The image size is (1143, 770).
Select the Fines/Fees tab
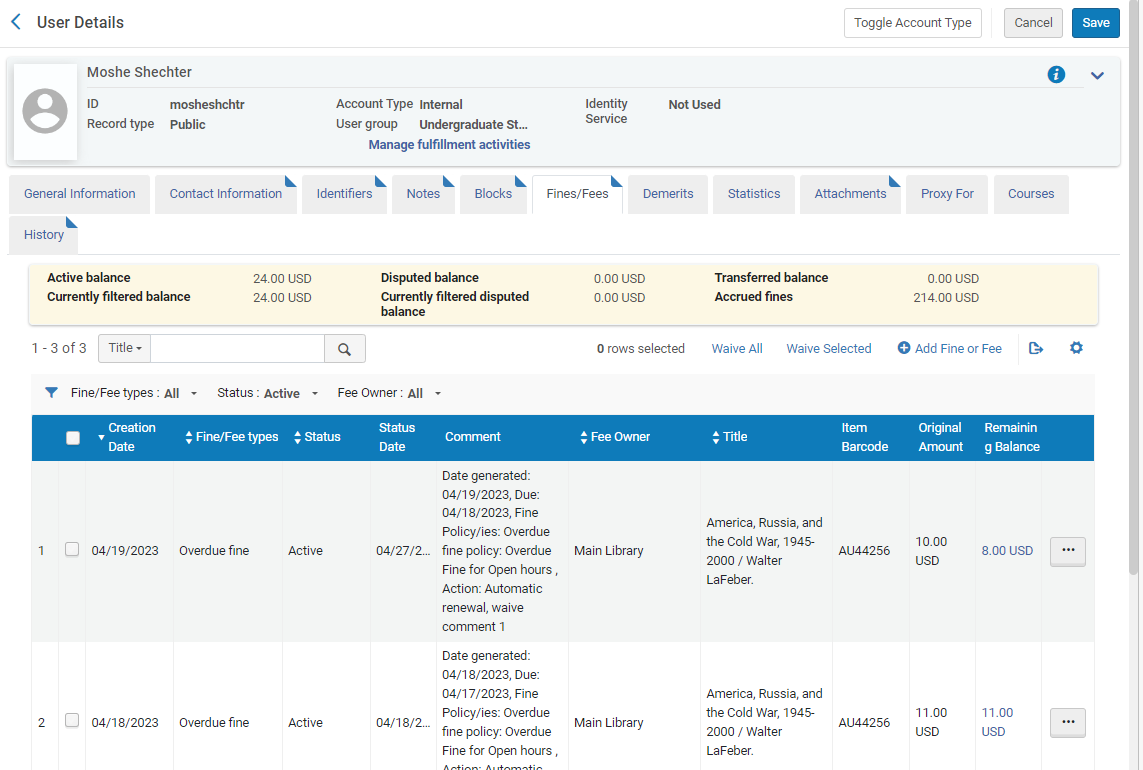tap(577, 194)
